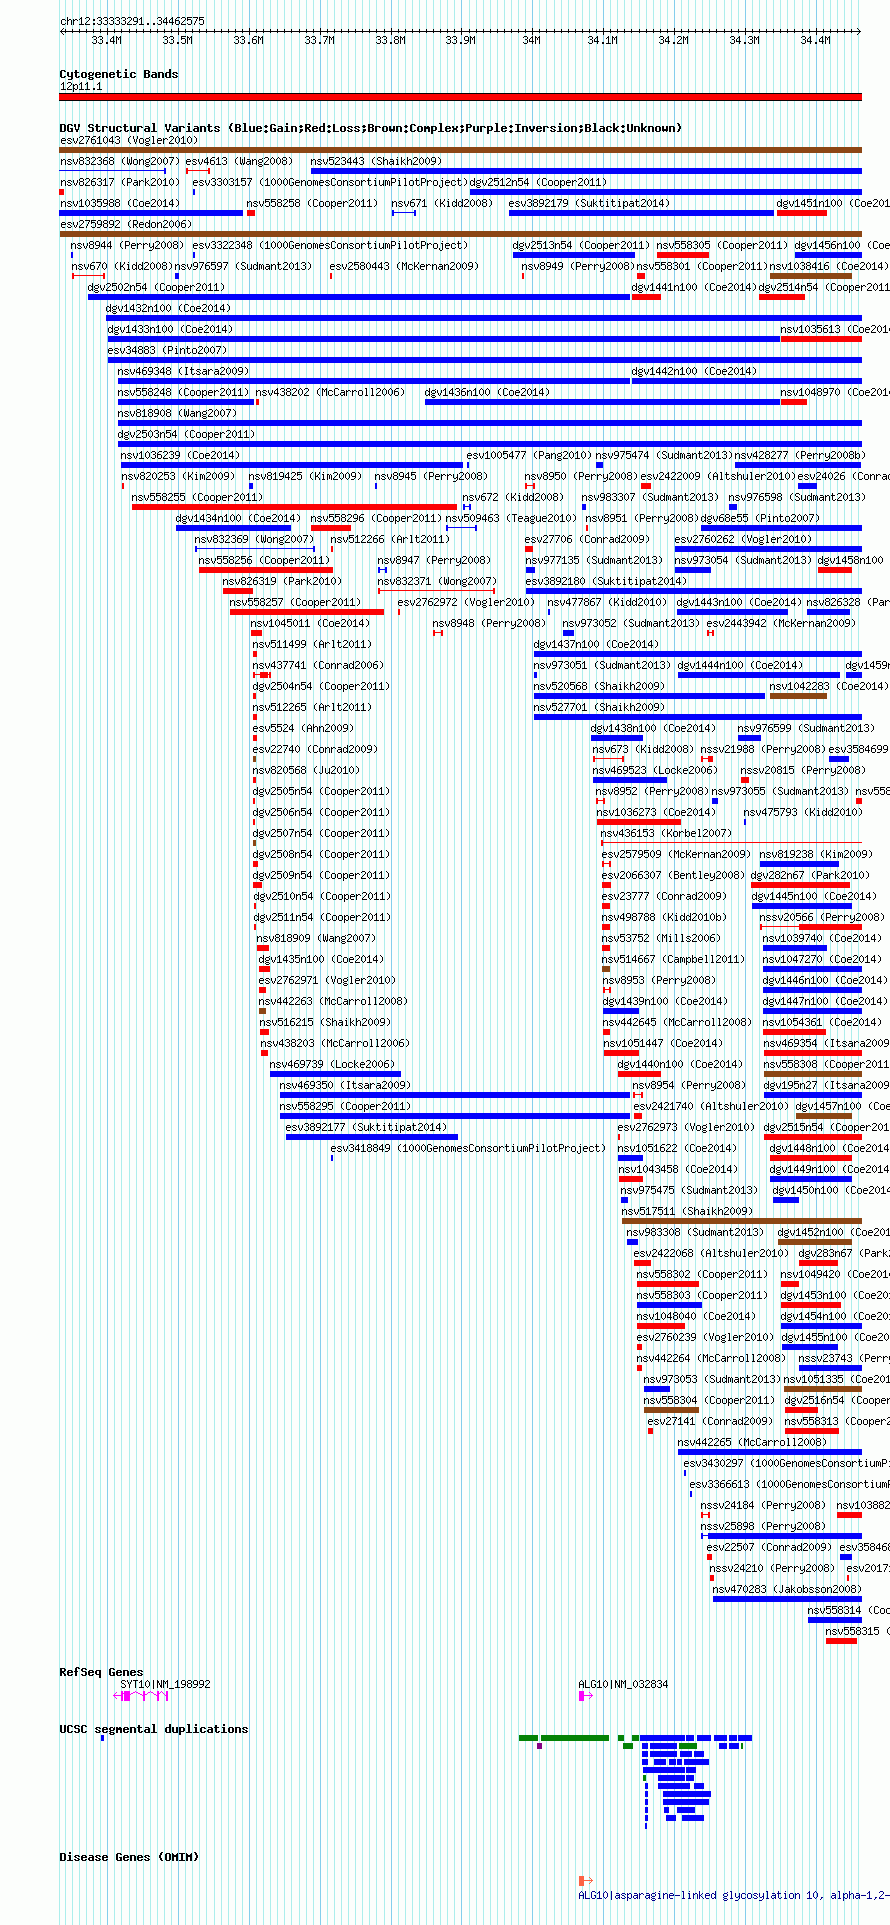Click the 33.4M ruler position
This screenshot has height=1925, width=890.
106,41
